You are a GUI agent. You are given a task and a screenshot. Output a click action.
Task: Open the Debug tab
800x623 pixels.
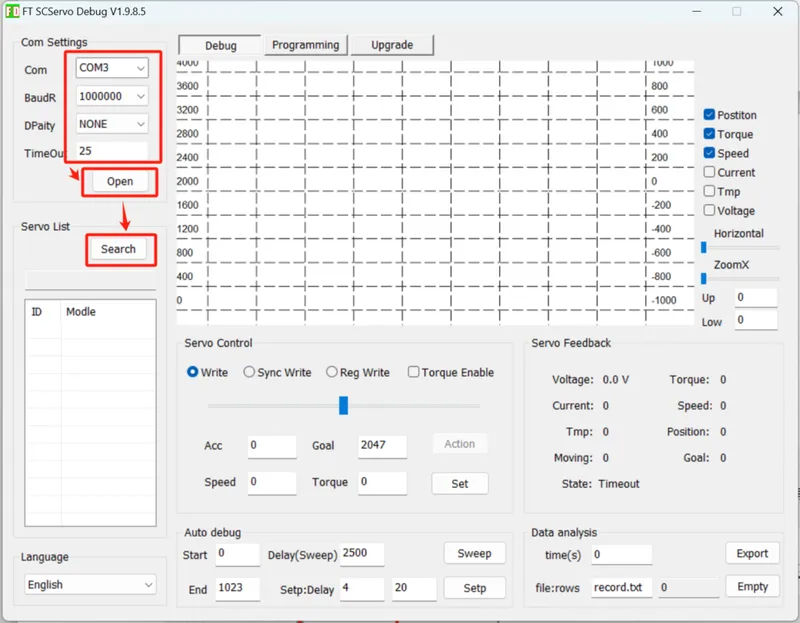[220, 45]
